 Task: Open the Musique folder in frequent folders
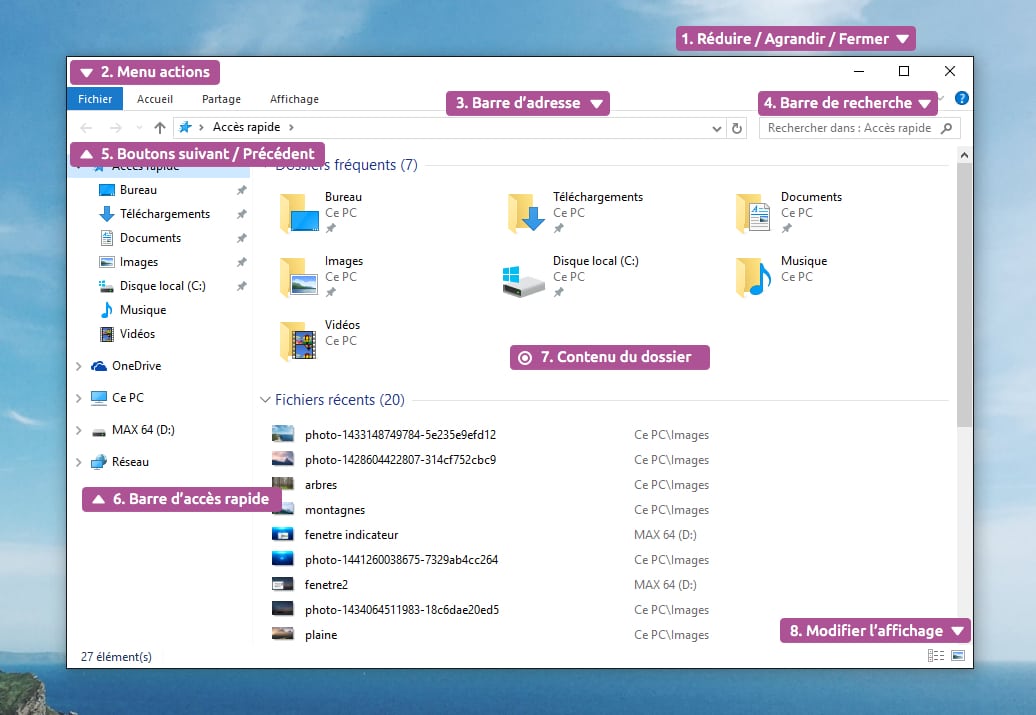[x=754, y=278]
